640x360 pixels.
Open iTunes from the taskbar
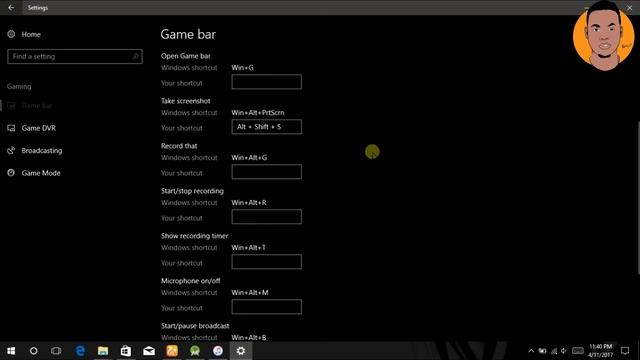218,351
